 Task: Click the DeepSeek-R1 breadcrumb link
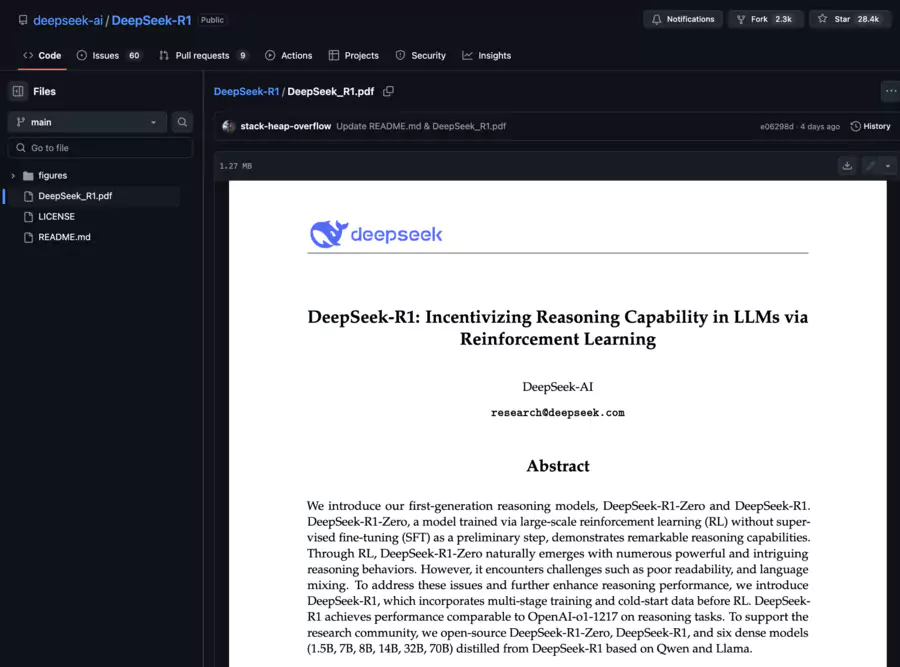click(x=246, y=91)
